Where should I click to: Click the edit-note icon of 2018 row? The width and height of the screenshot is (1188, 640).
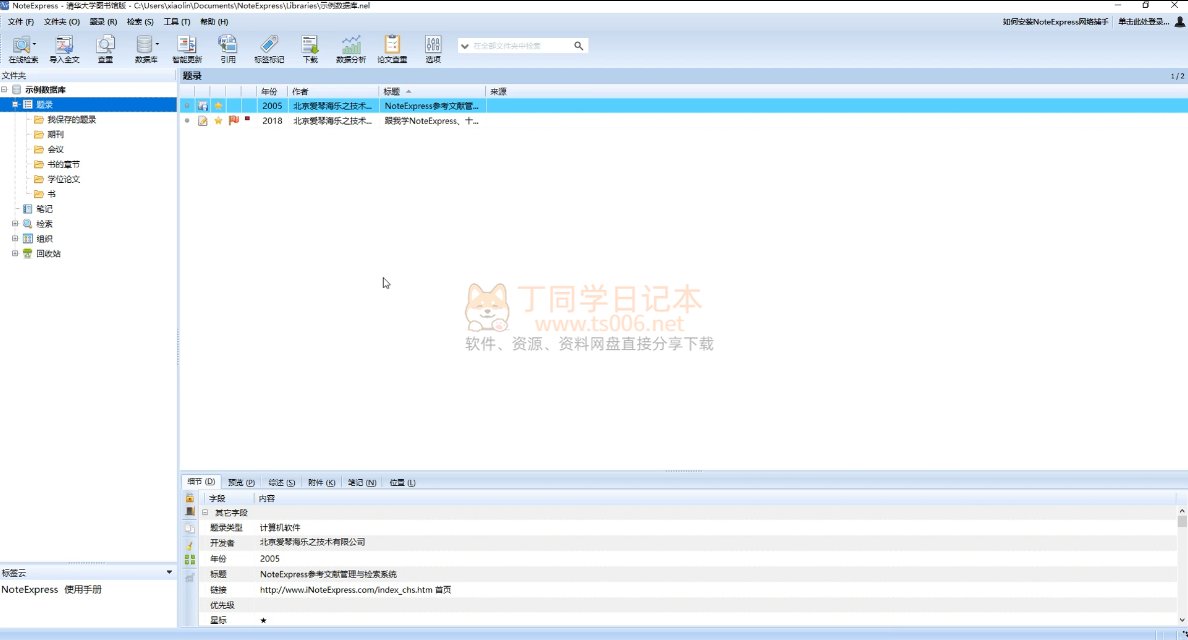pyautogui.click(x=202, y=120)
